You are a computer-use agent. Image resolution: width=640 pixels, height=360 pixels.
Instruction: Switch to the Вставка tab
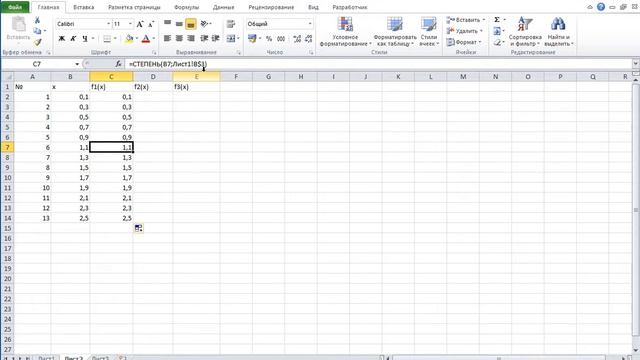point(84,7)
